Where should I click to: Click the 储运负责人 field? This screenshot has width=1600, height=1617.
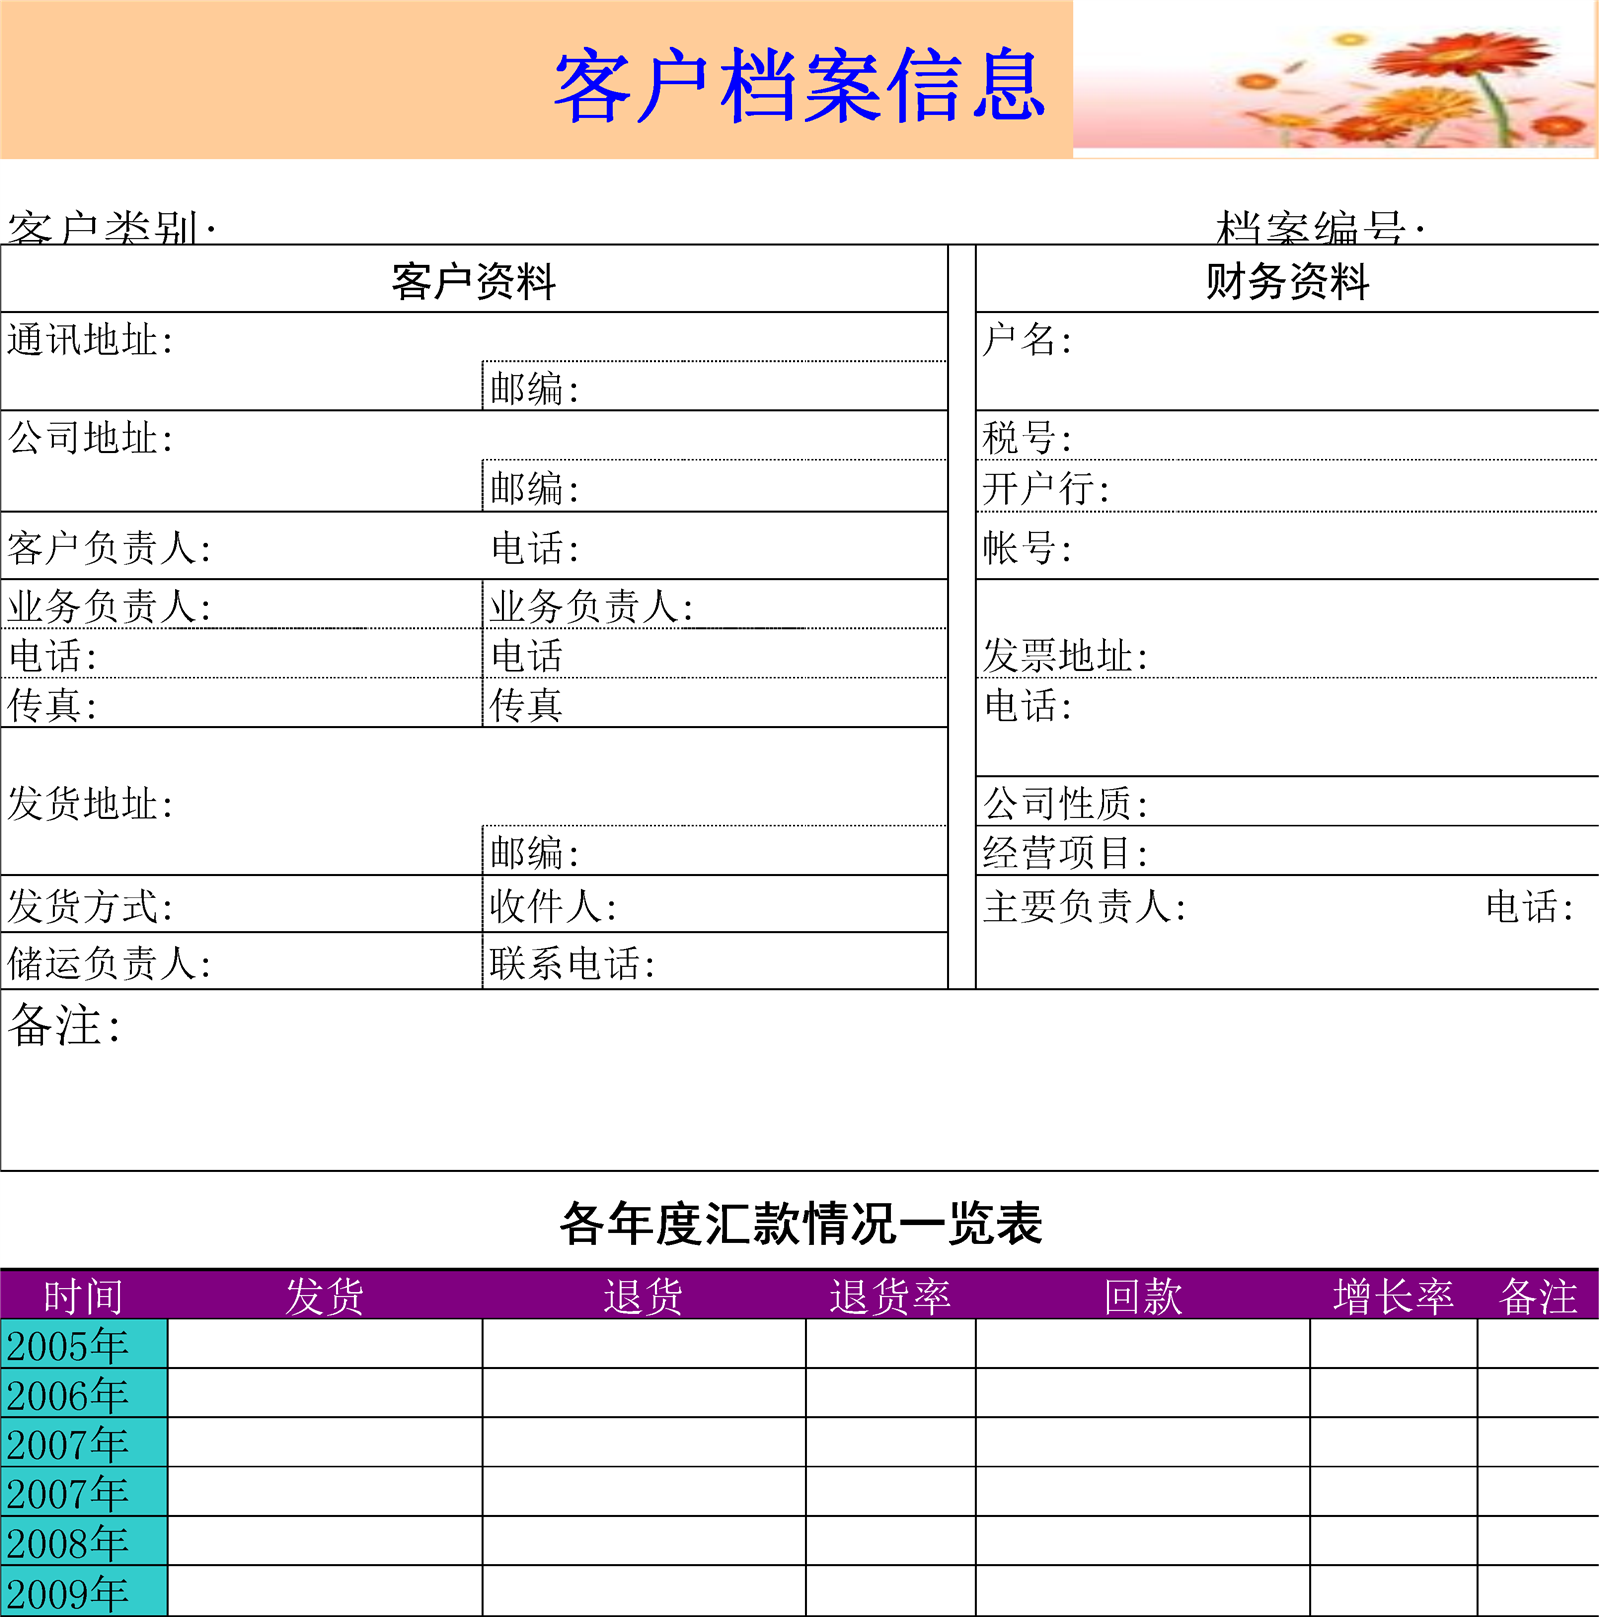click(x=110, y=964)
